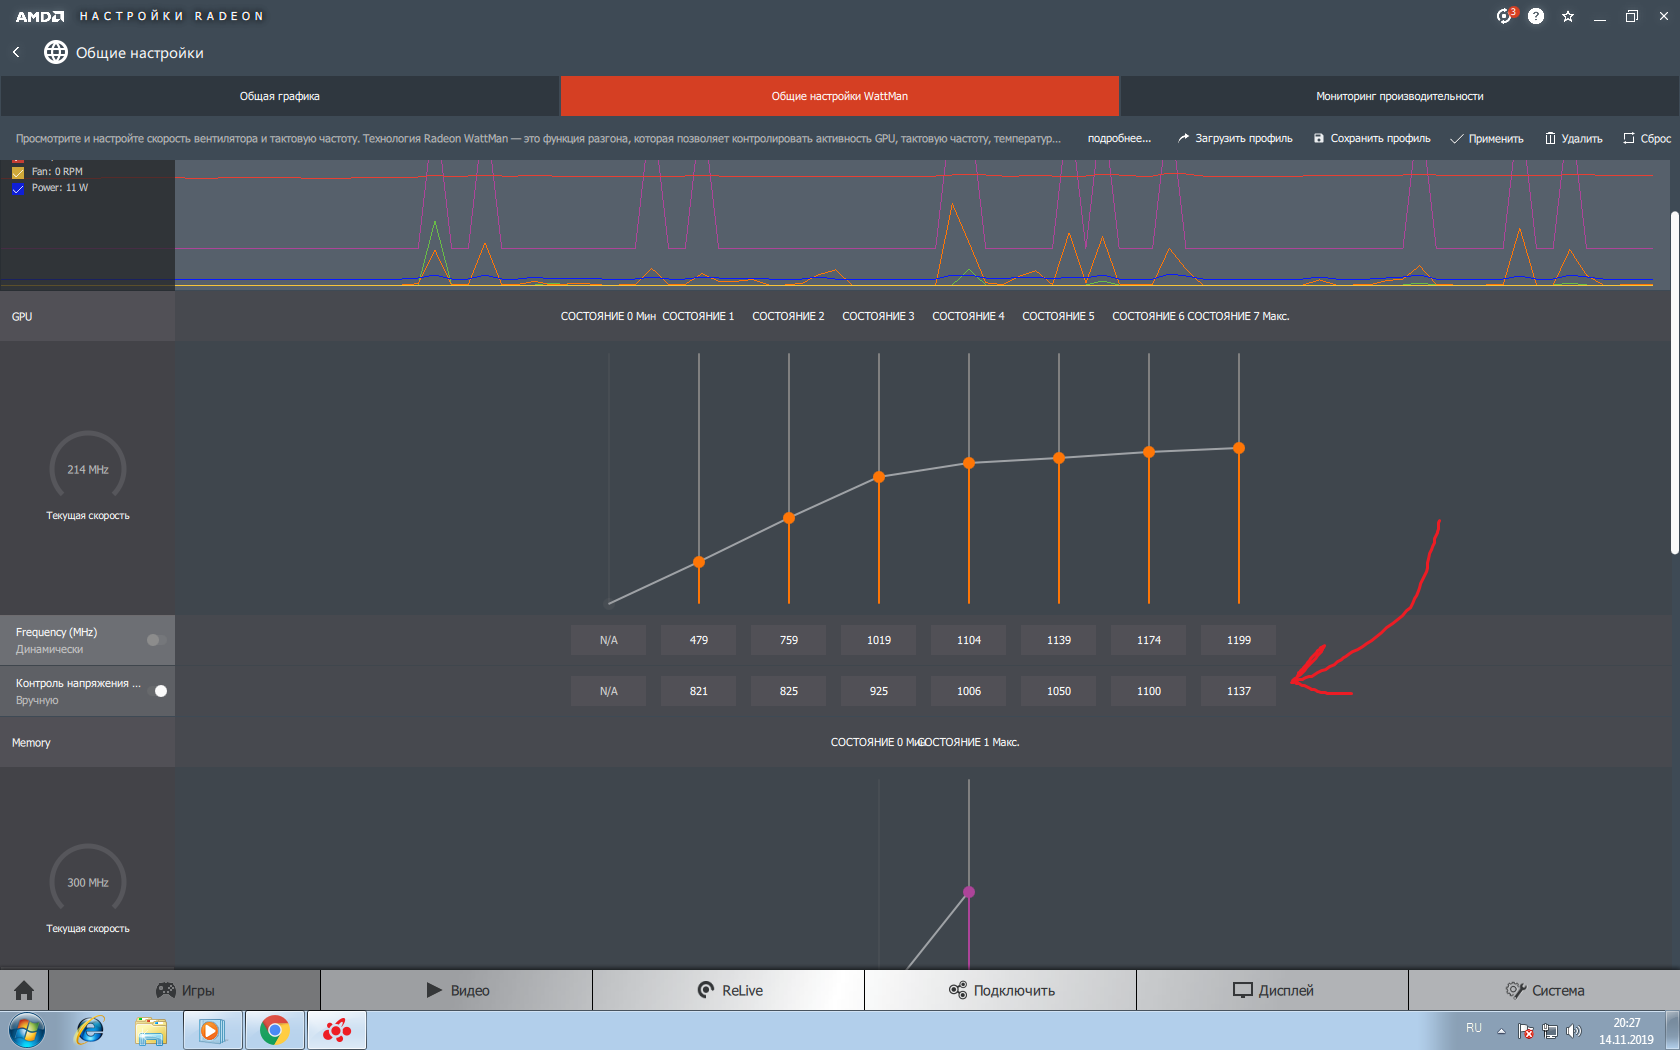This screenshot has height=1050, width=1680.
Task: Click the voltage field showing 1137
Action: 1239,691
